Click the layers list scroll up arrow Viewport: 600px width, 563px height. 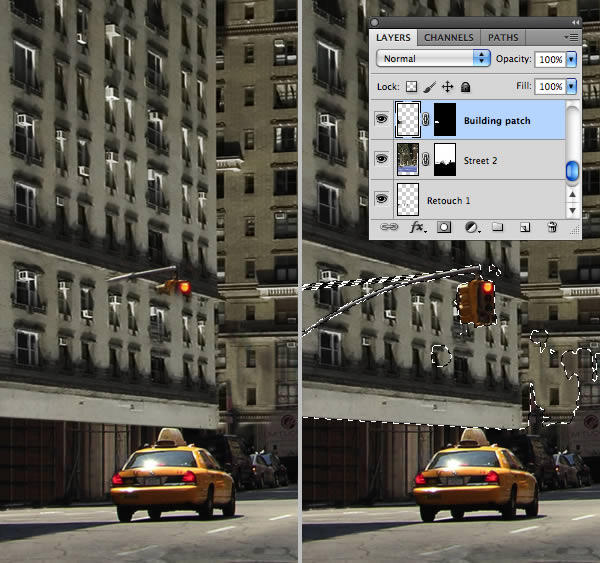(x=572, y=194)
